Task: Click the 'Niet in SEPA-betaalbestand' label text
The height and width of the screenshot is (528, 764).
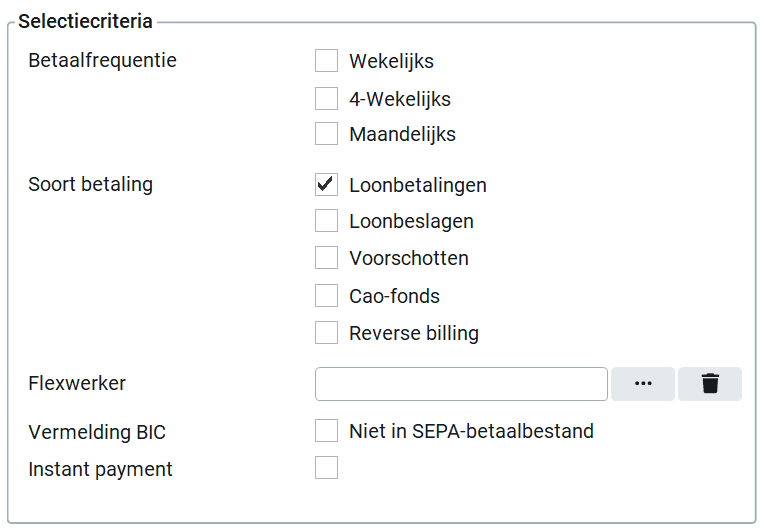Action: click(471, 432)
